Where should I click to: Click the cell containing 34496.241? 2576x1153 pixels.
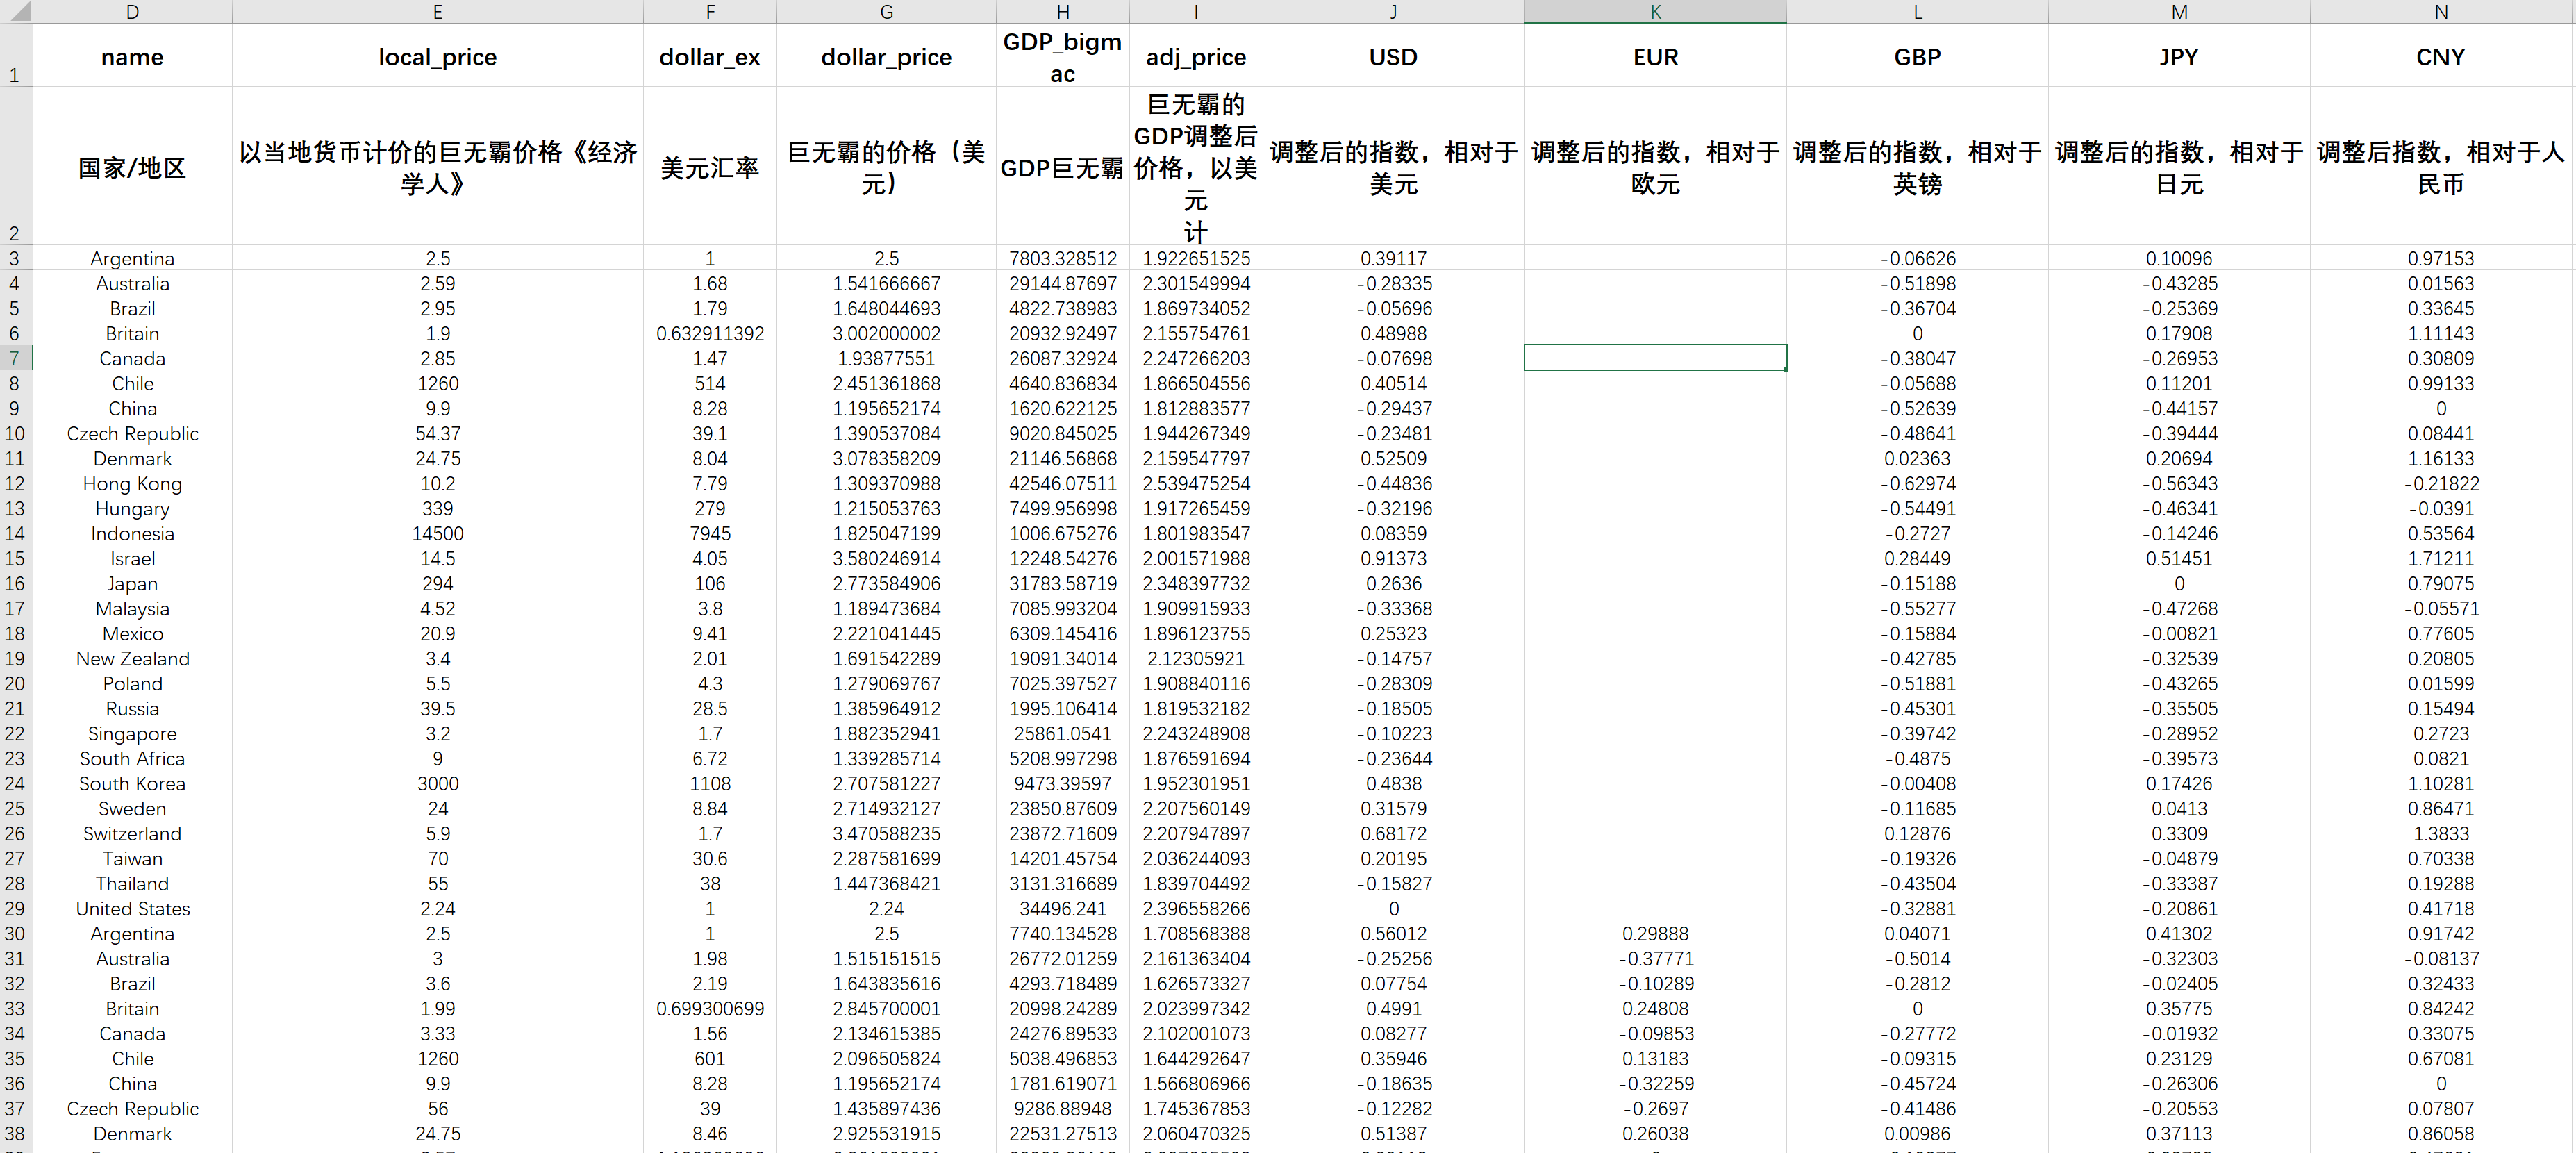tap(1062, 908)
